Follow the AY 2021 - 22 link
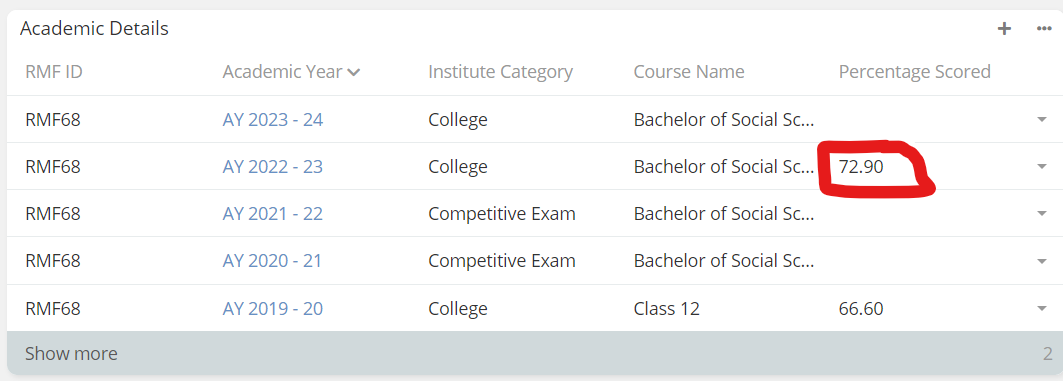 273,214
